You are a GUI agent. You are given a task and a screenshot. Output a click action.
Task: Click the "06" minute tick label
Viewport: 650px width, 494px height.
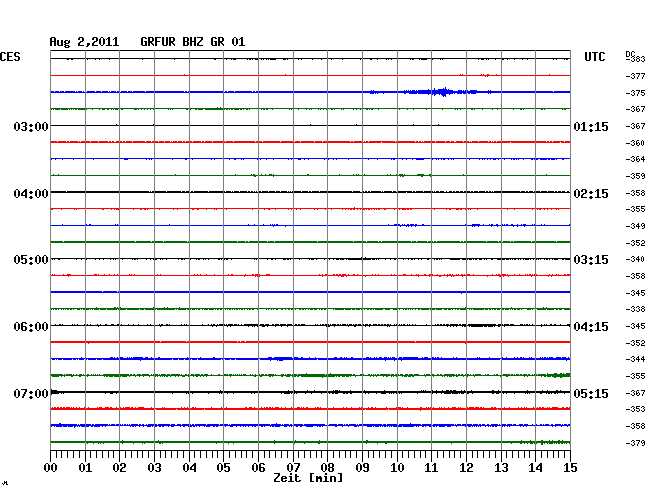coord(258,468)
